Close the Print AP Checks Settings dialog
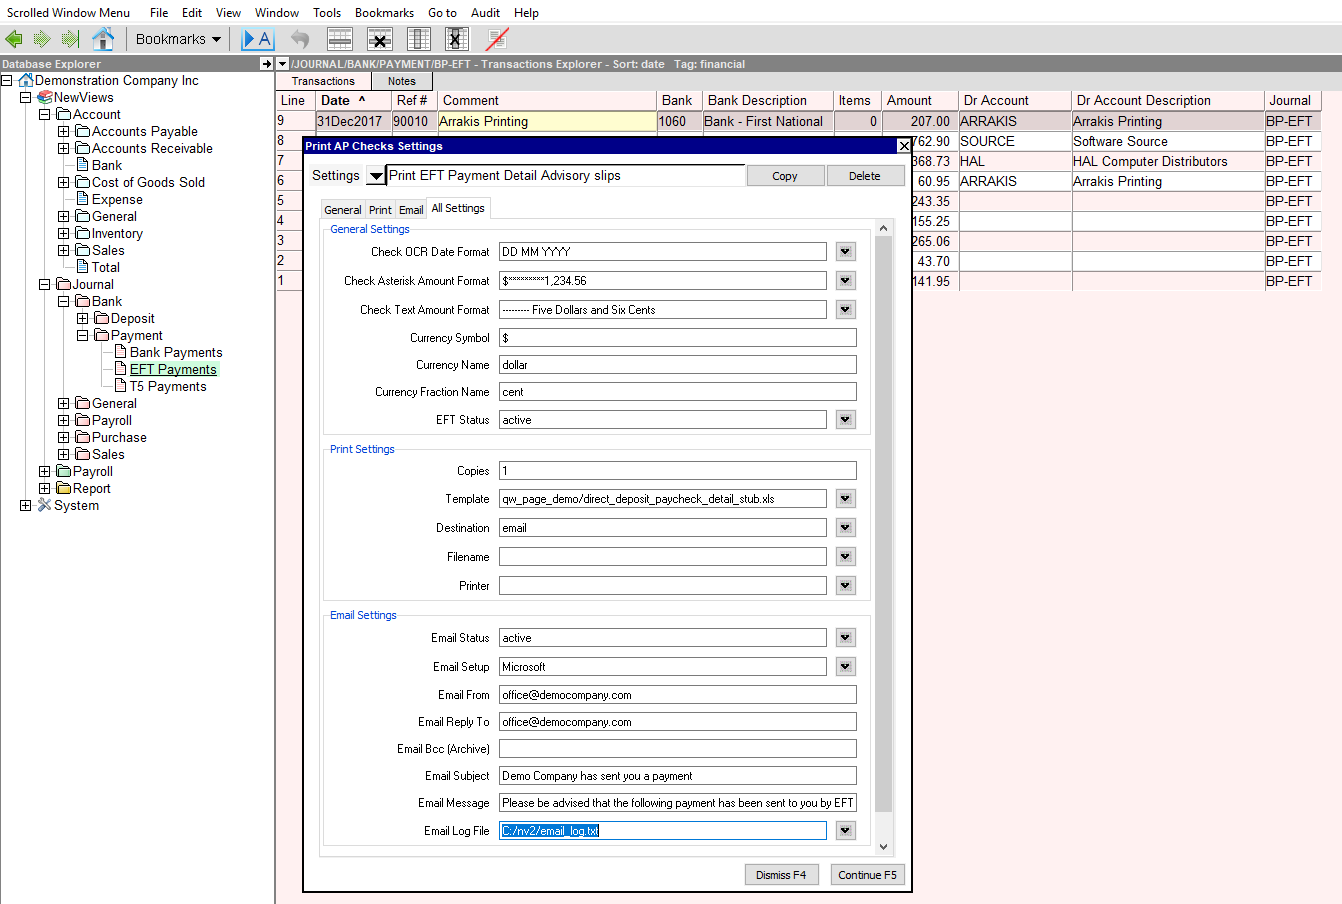The height and width of the screenshot is (904, 1342). click(x=904, y=146)
